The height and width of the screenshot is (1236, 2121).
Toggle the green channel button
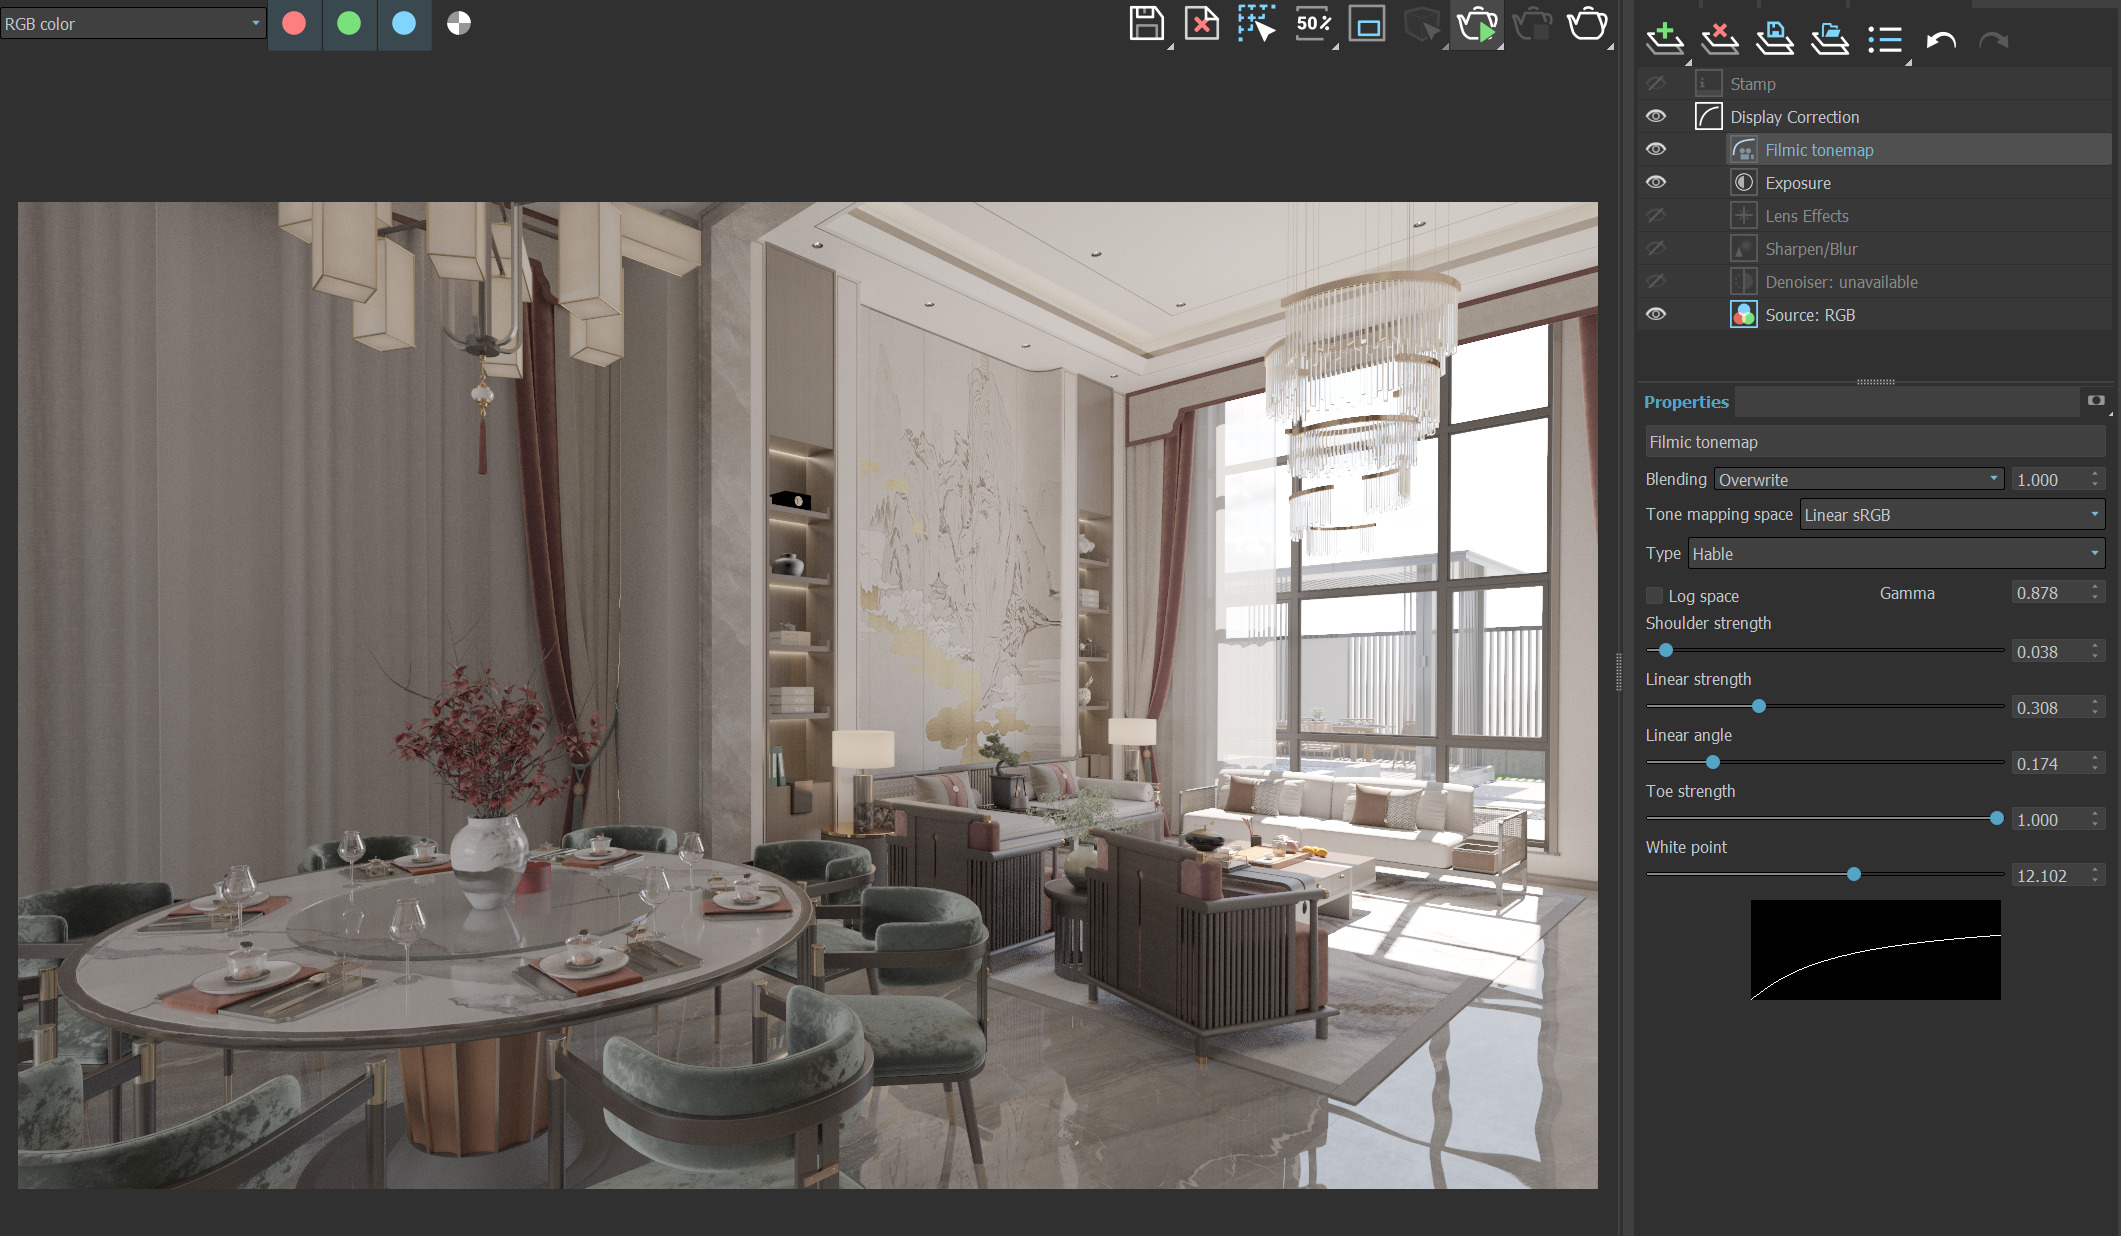[349, 24]
